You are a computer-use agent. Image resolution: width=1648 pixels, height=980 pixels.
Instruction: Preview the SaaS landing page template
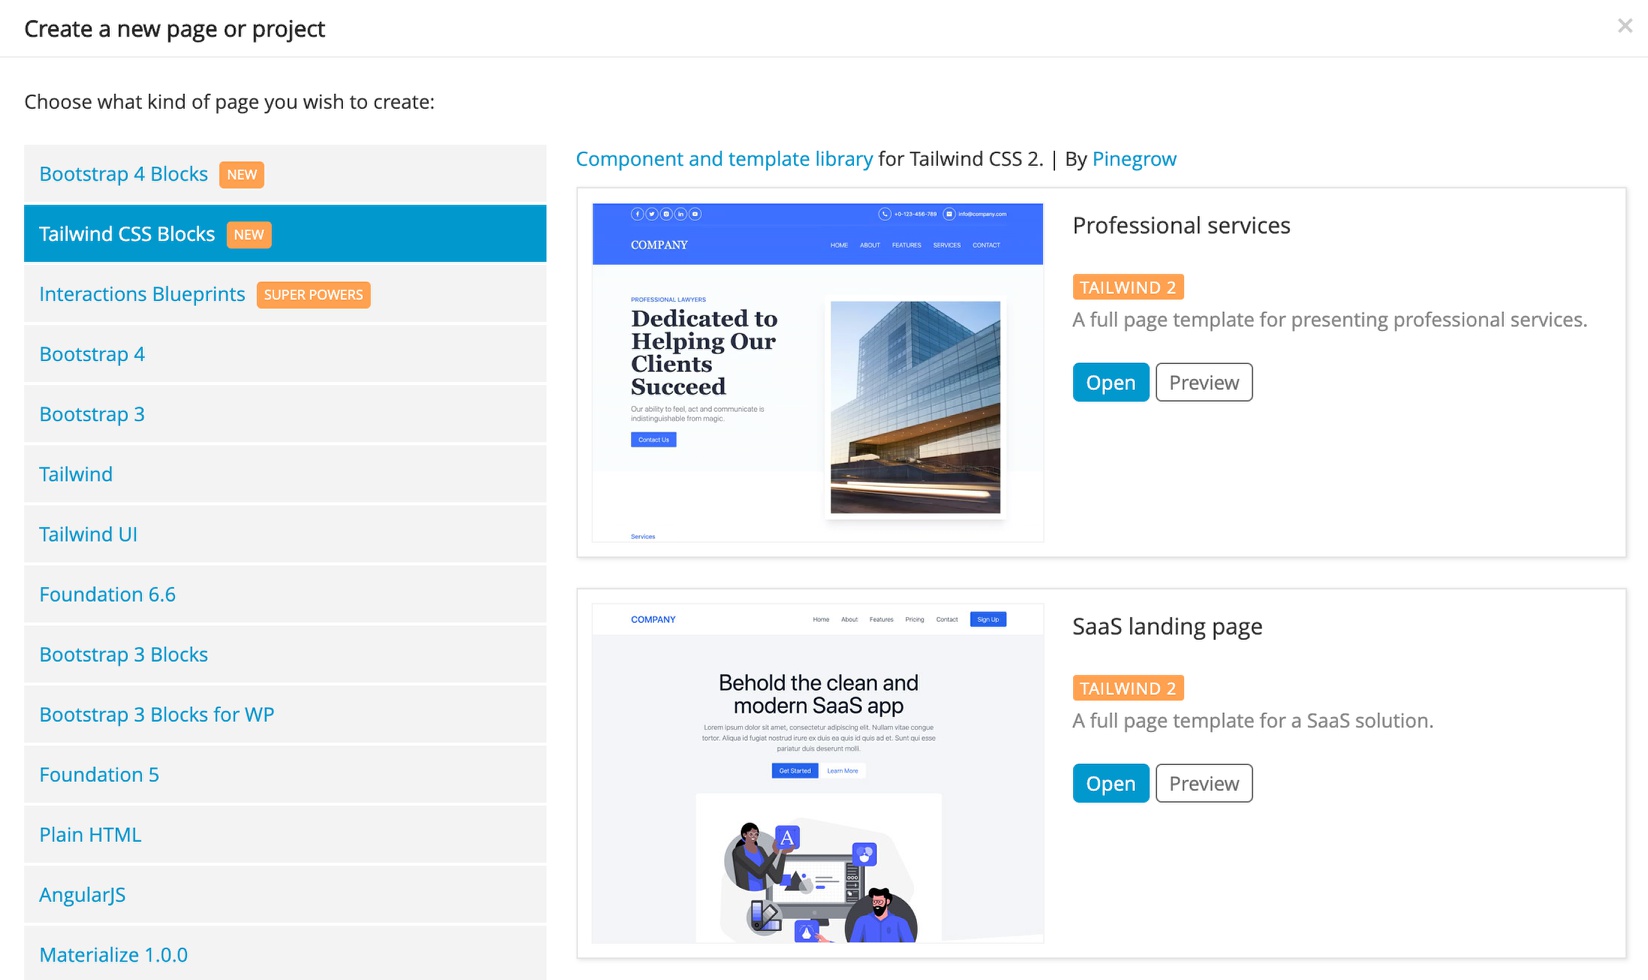pyautogui.click(x=1204, y=783)
